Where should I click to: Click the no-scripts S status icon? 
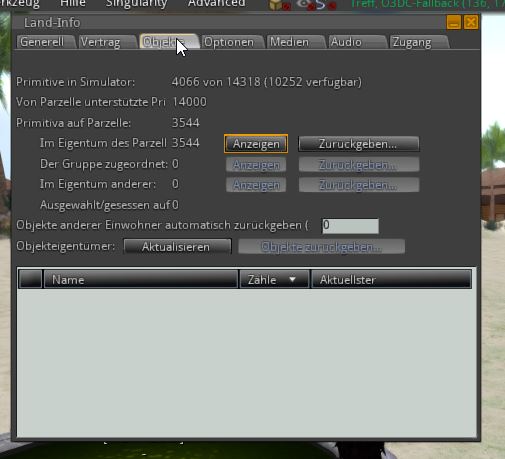tap(325, 5)
